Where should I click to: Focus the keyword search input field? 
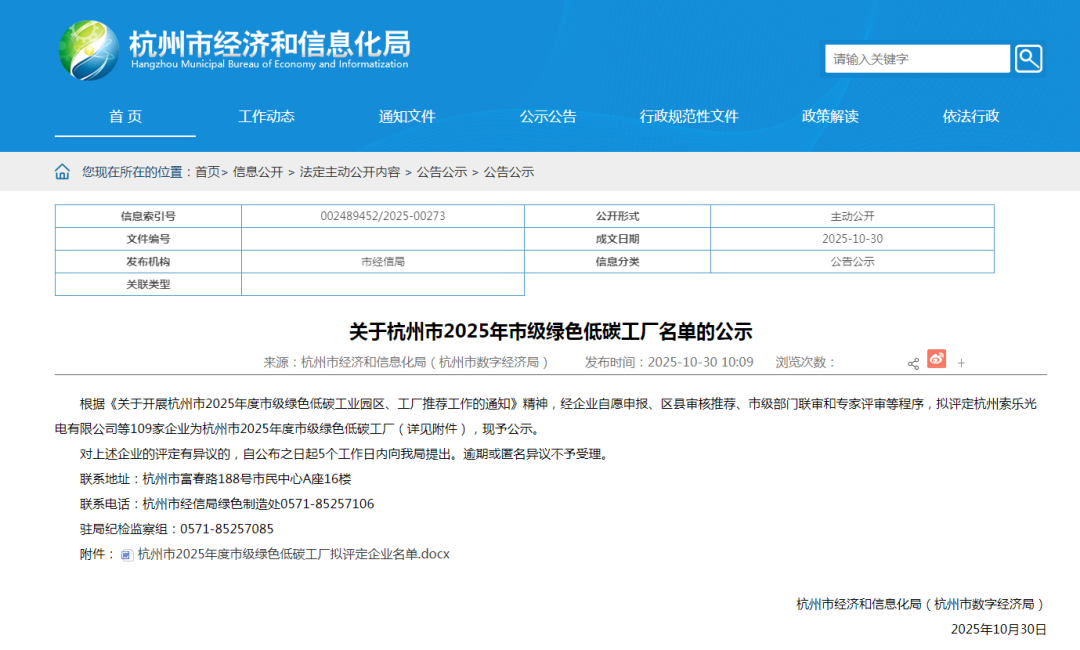click(x=917, y=59)
